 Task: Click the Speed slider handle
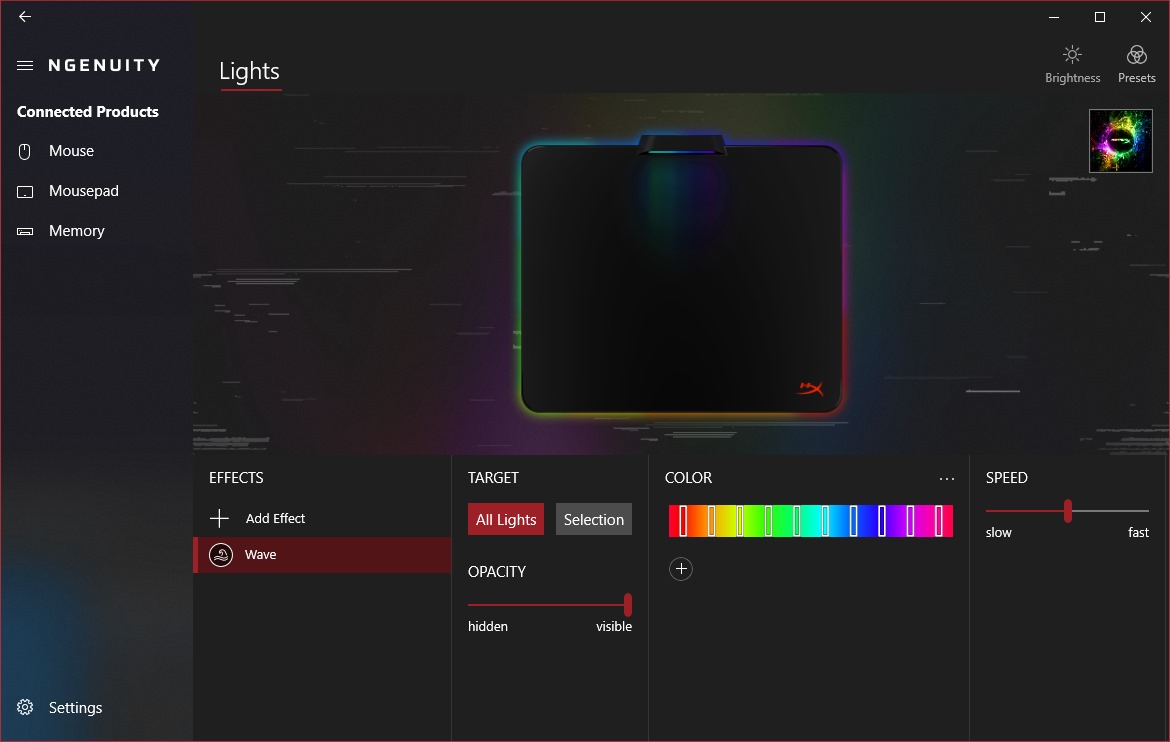click(1068, 511)
